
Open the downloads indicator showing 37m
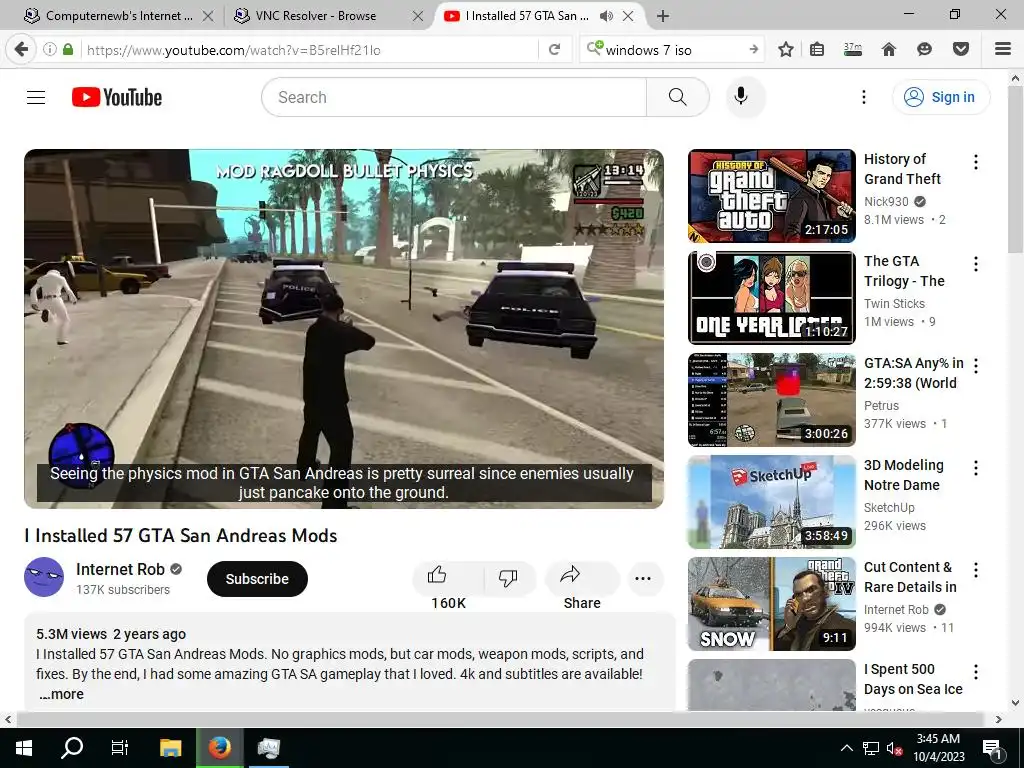click(853, 50)
